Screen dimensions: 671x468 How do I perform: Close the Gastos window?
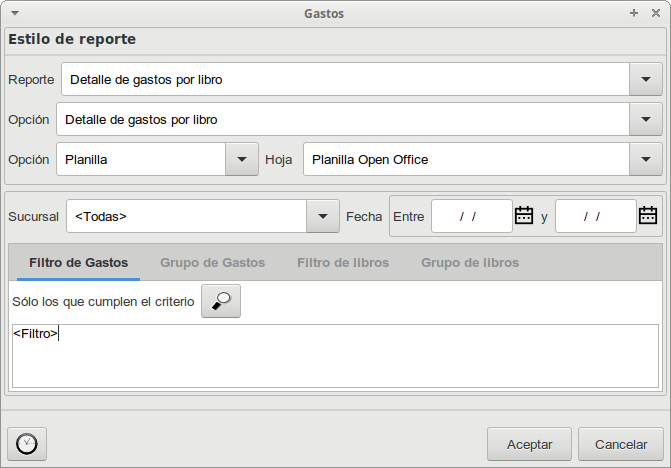pyautogui.click(x=656, y=13)
